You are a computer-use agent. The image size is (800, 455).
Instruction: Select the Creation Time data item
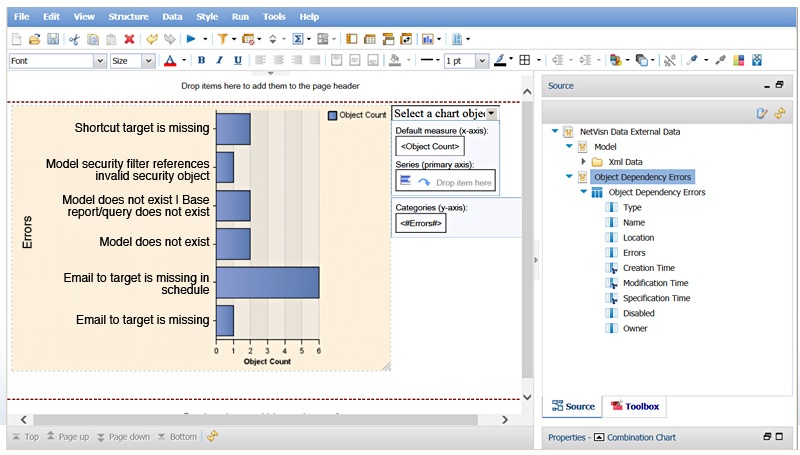point(648,268)
